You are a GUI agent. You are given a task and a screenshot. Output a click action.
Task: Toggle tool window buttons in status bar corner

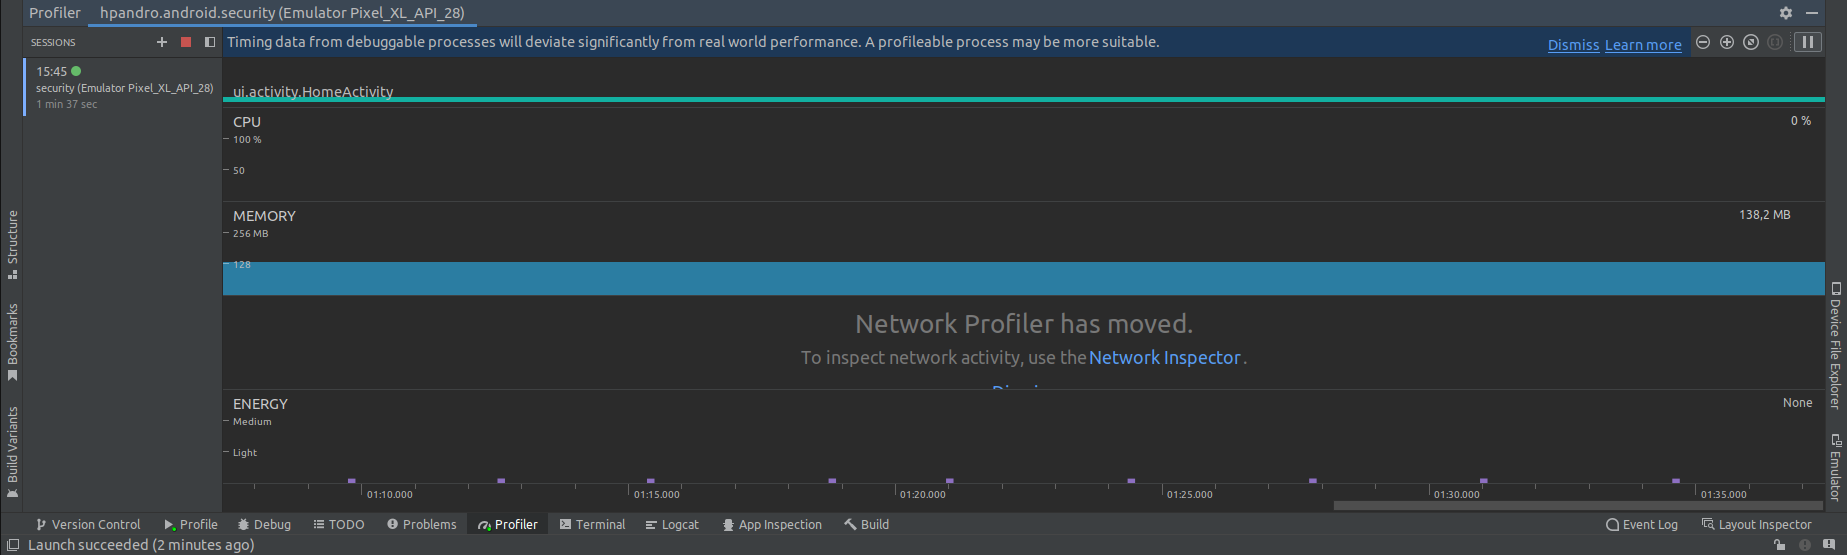click(13, 545)
